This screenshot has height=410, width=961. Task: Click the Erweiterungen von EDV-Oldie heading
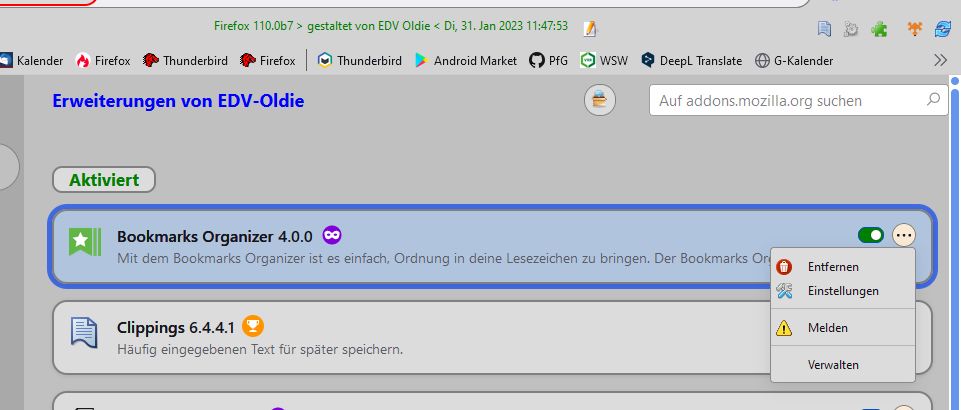tap(178, 101)
